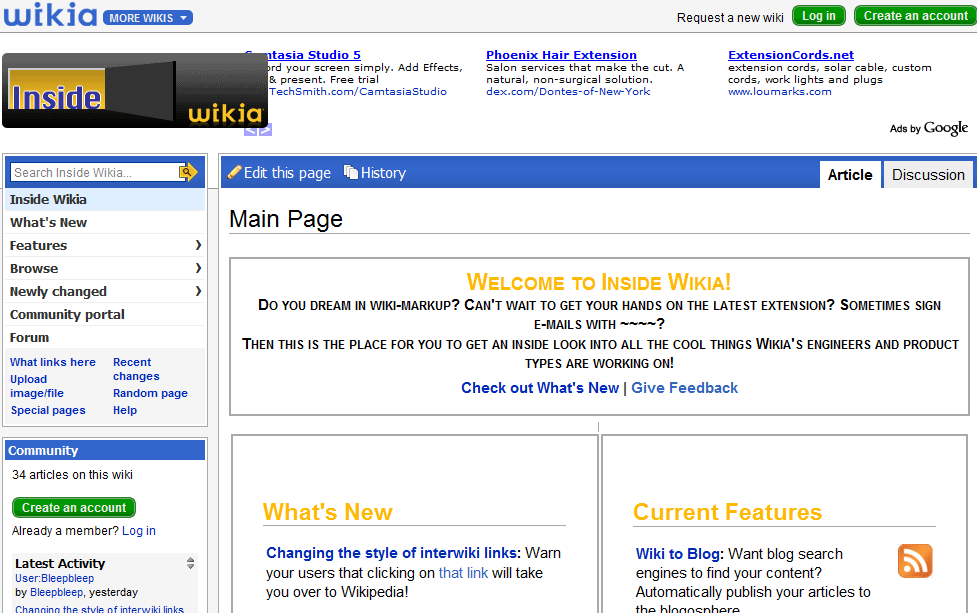
Task: Click into the Search Inside Wikia field
Action: tap(93, 173)
